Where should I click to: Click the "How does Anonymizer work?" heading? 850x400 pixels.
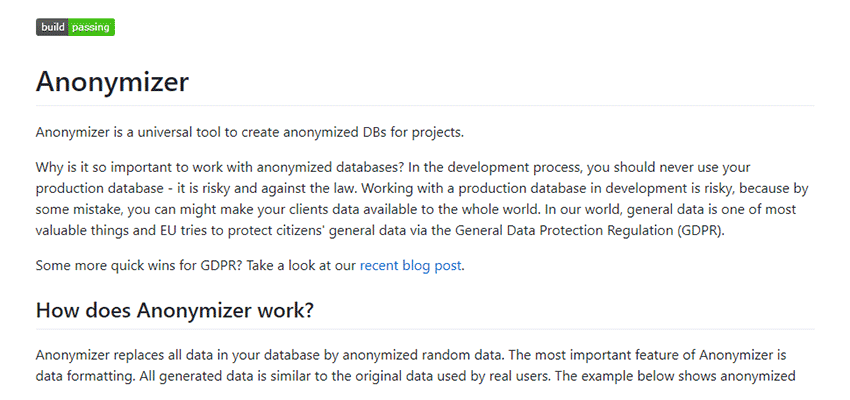[175, 310]
